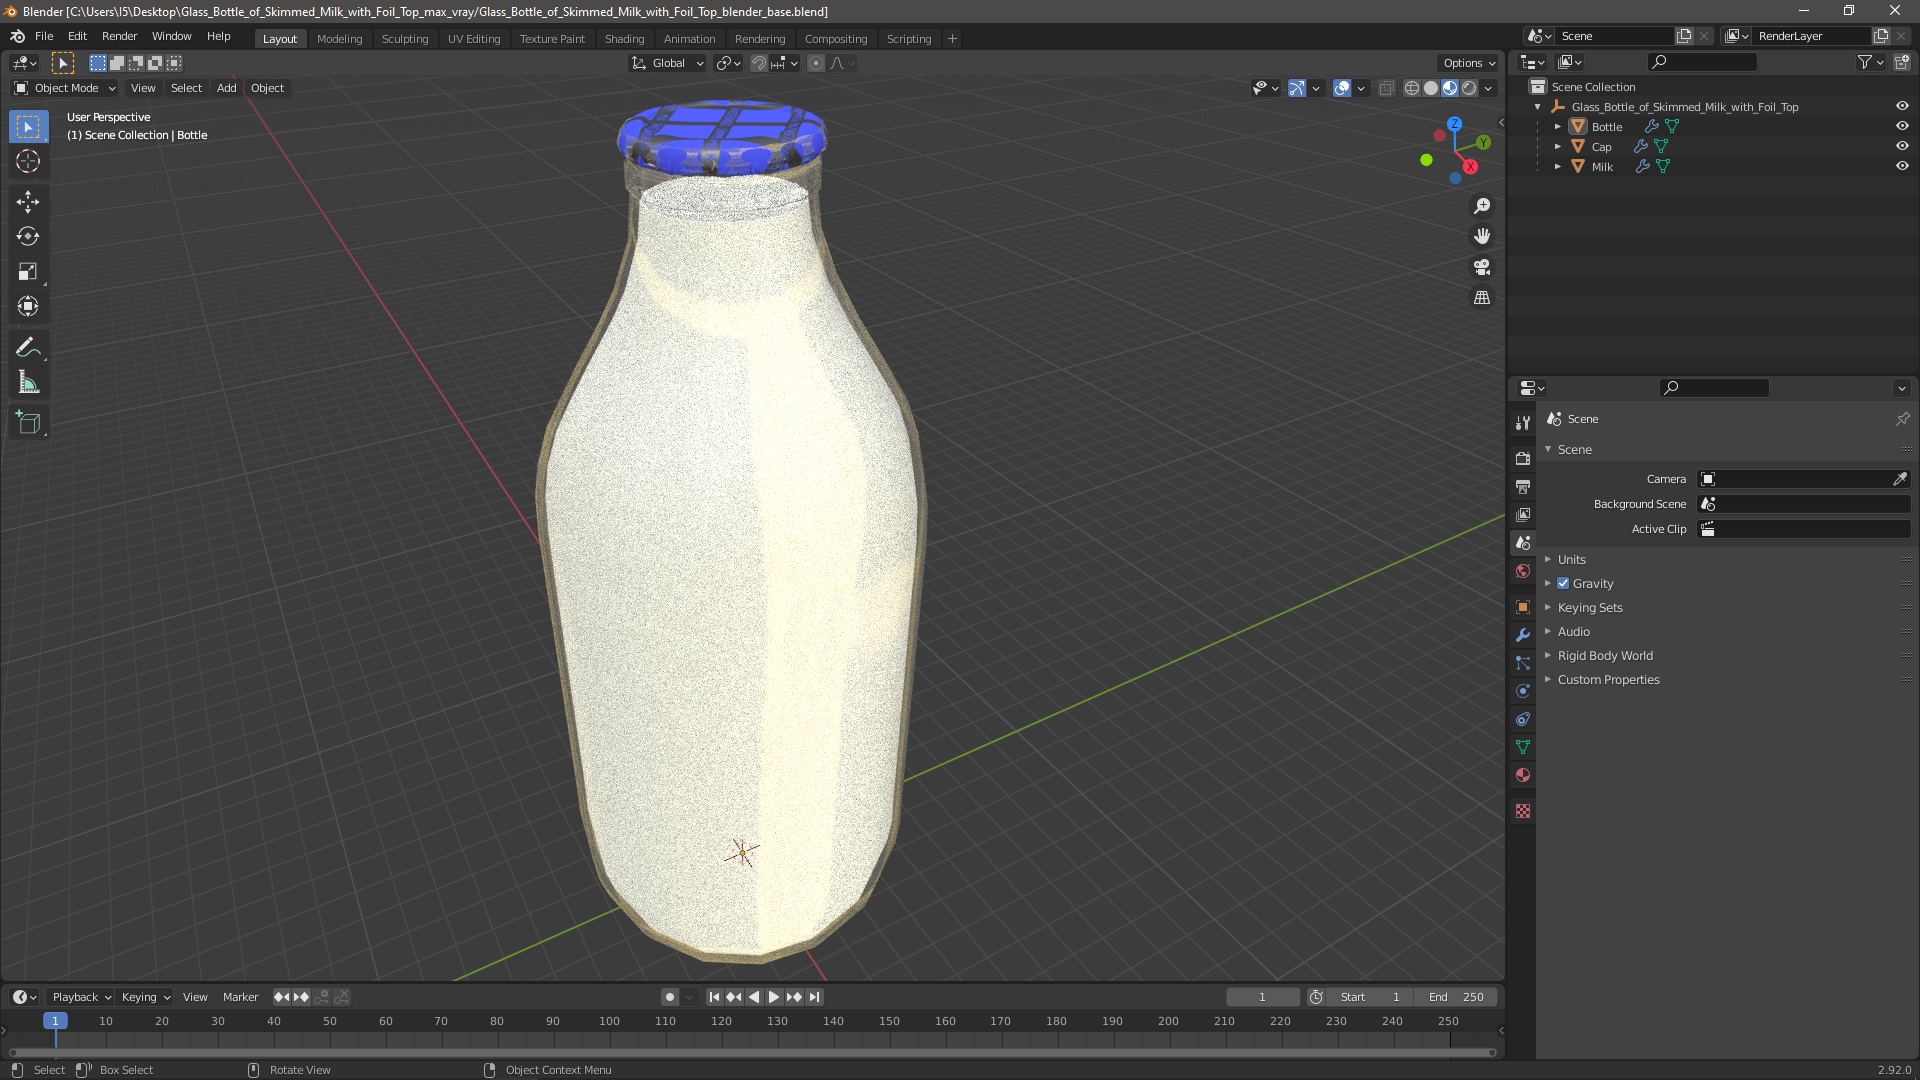
Task: Expand the Audio panel
Action: point(1573,631)
